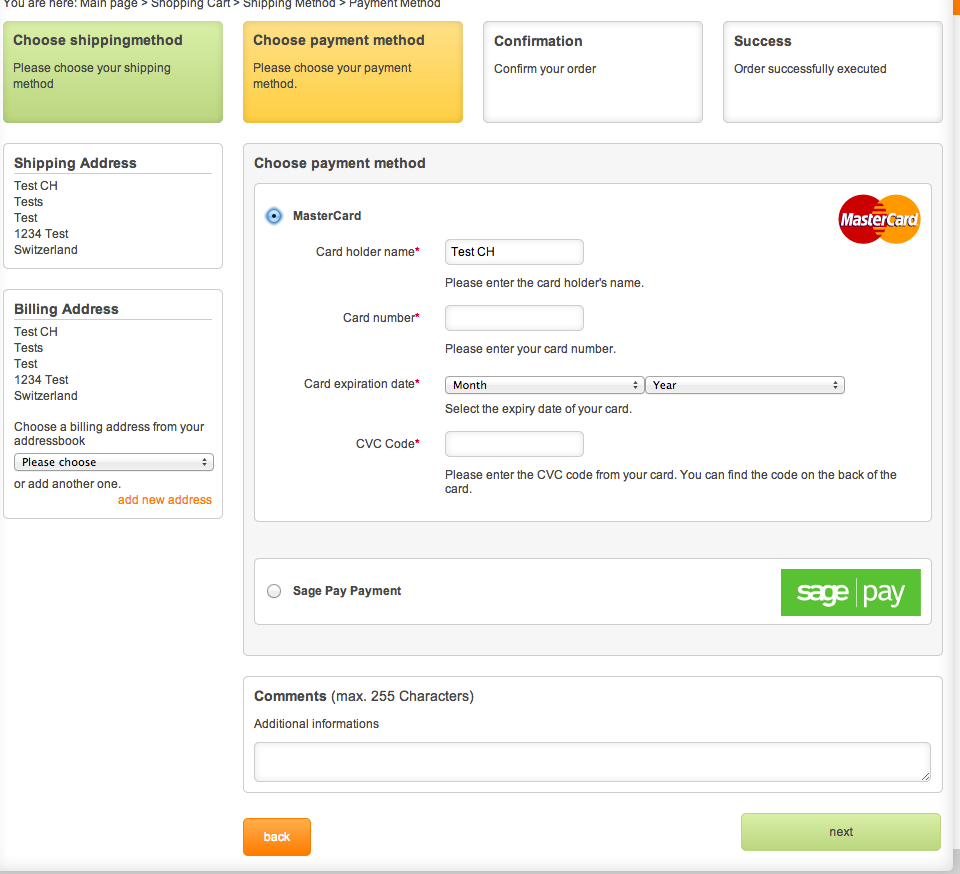960x874 pixels.
Task: Click the Success step box
Action: click(833, 72)
